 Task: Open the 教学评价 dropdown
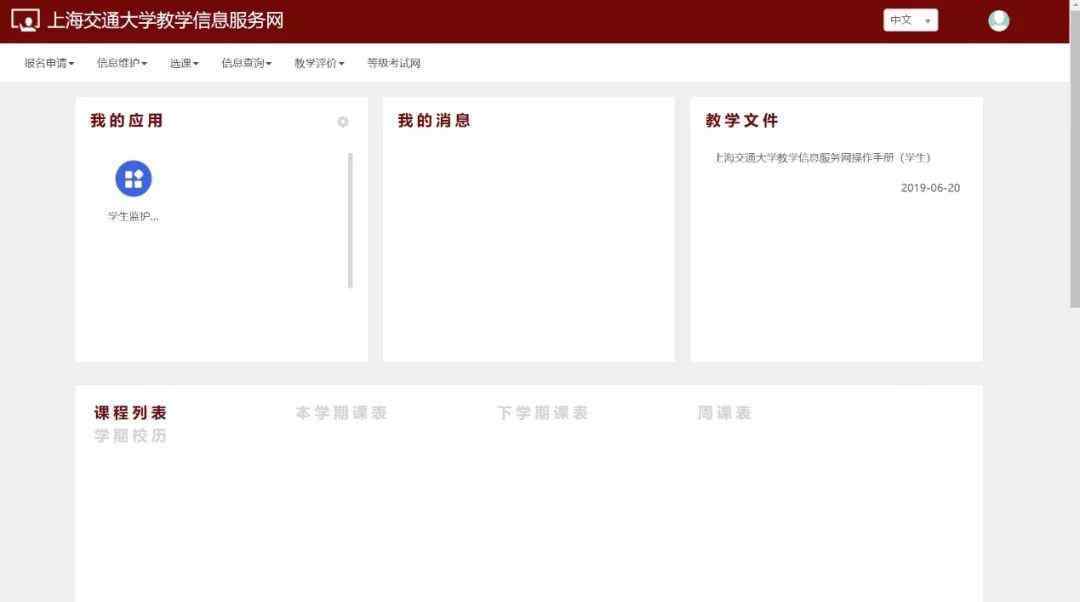tap(319, 63)
